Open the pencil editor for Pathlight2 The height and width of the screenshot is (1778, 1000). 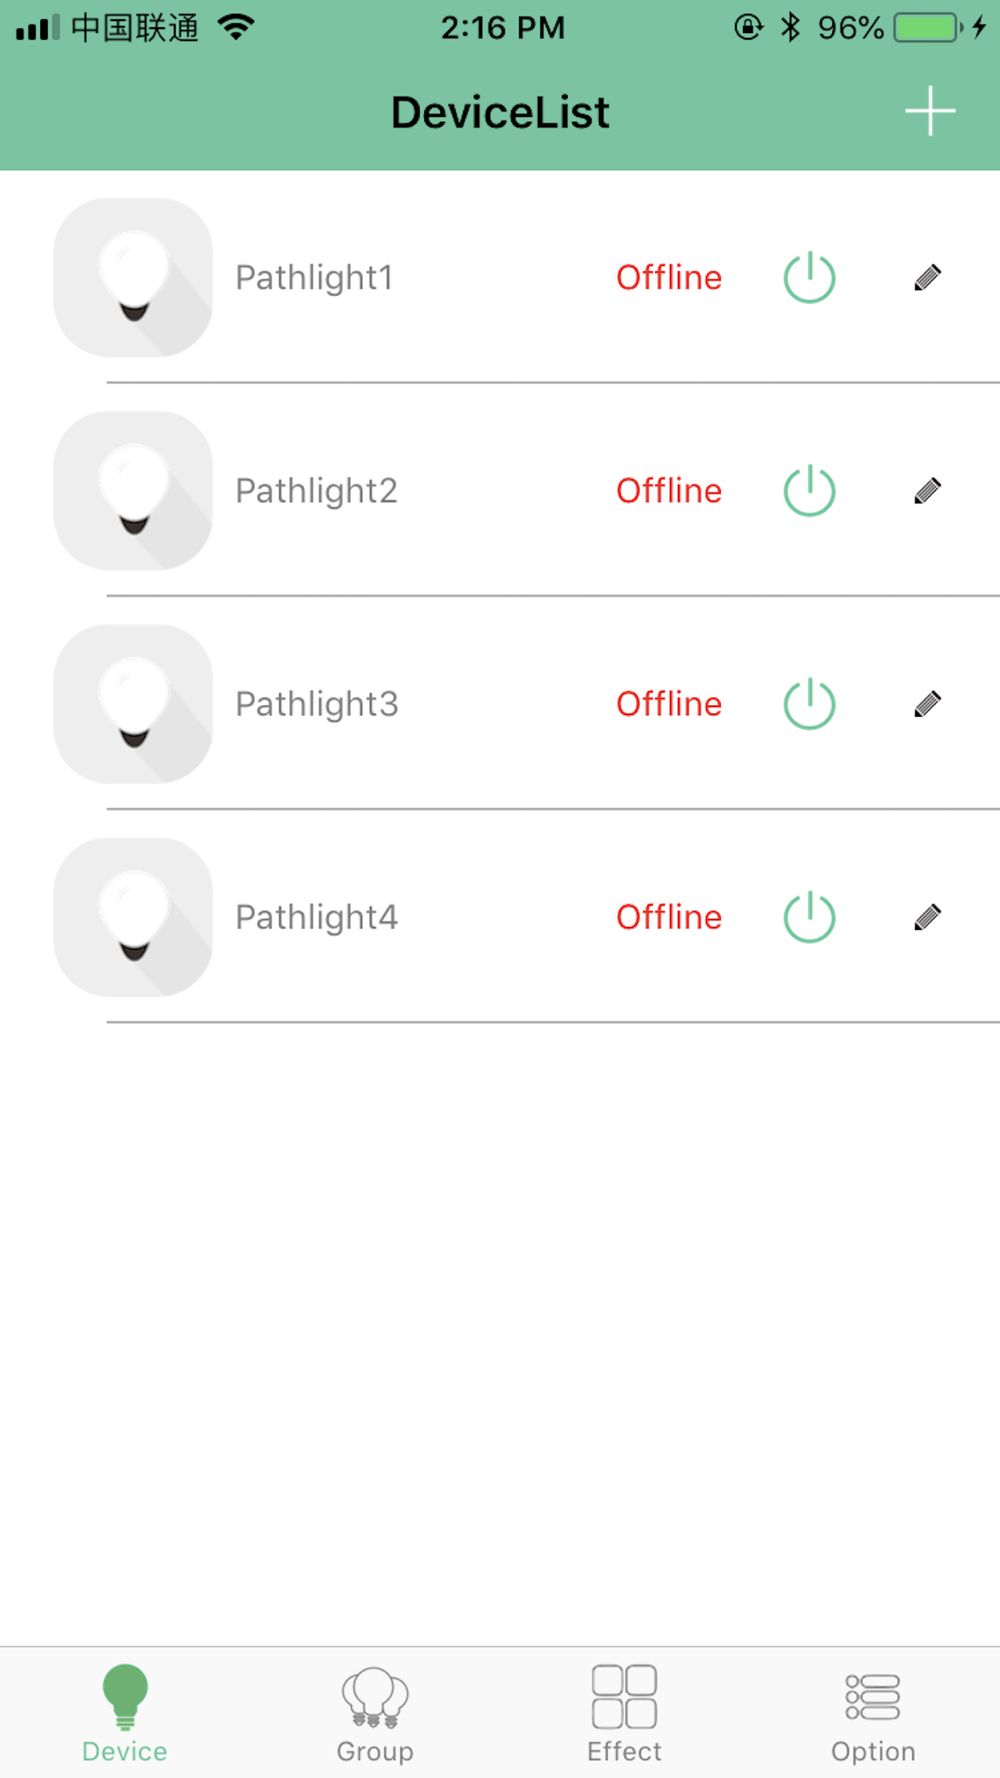coord(927,491)
